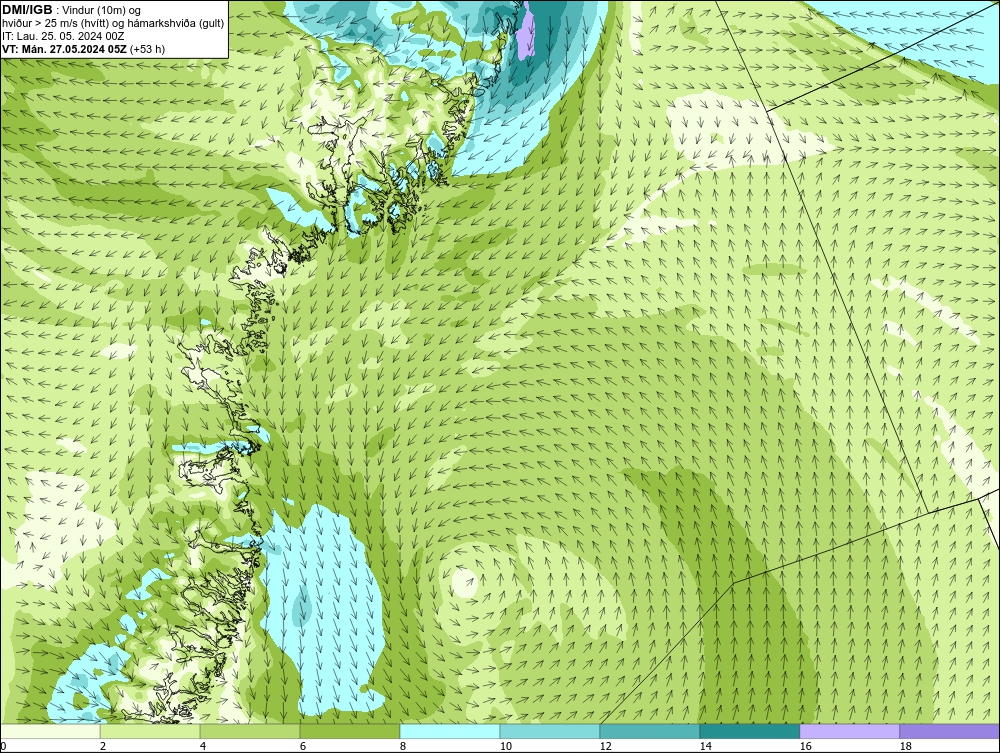The image size is (1000, 753).
Task: Click the legend scale label "14"
Action: [705, 746]
